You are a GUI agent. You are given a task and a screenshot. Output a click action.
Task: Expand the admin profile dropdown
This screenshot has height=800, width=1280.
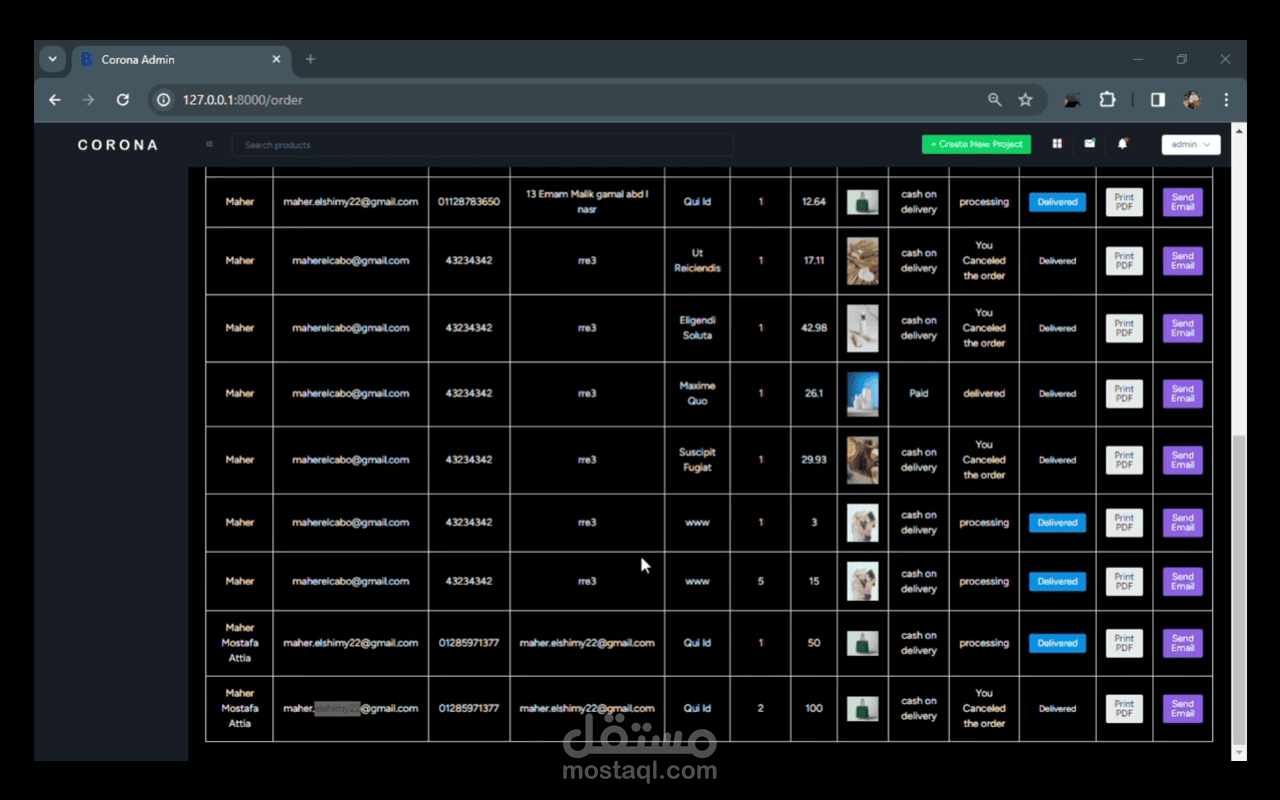[x=1191, y=145]
